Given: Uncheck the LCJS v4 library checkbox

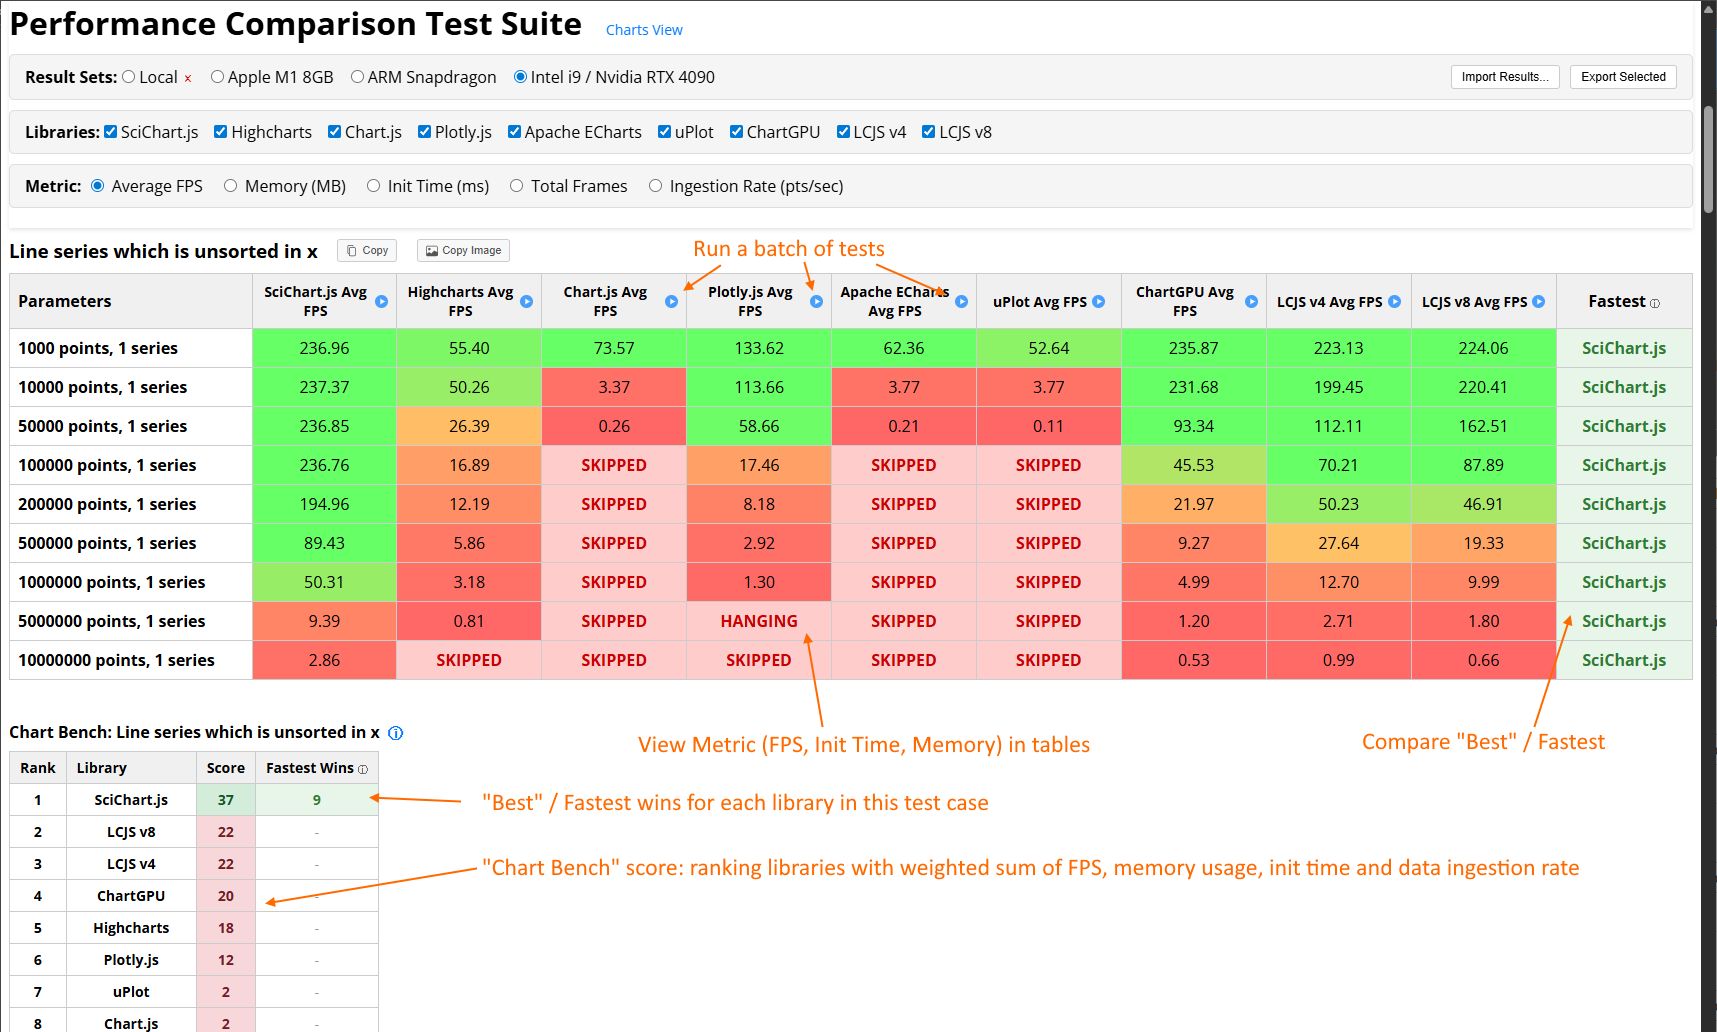Looking at the screenshot, I should coord(843,132).
